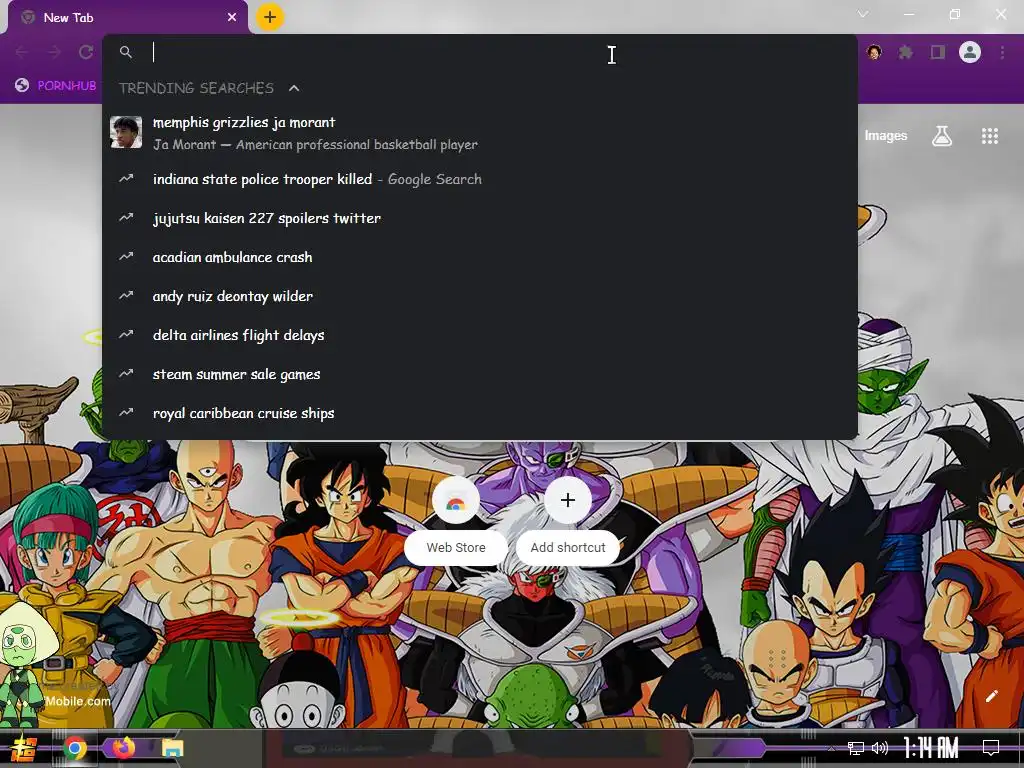Select suggestion acadian ambulance crash
The width and height of the screenshot is (1024, 768).
(479, 257)
